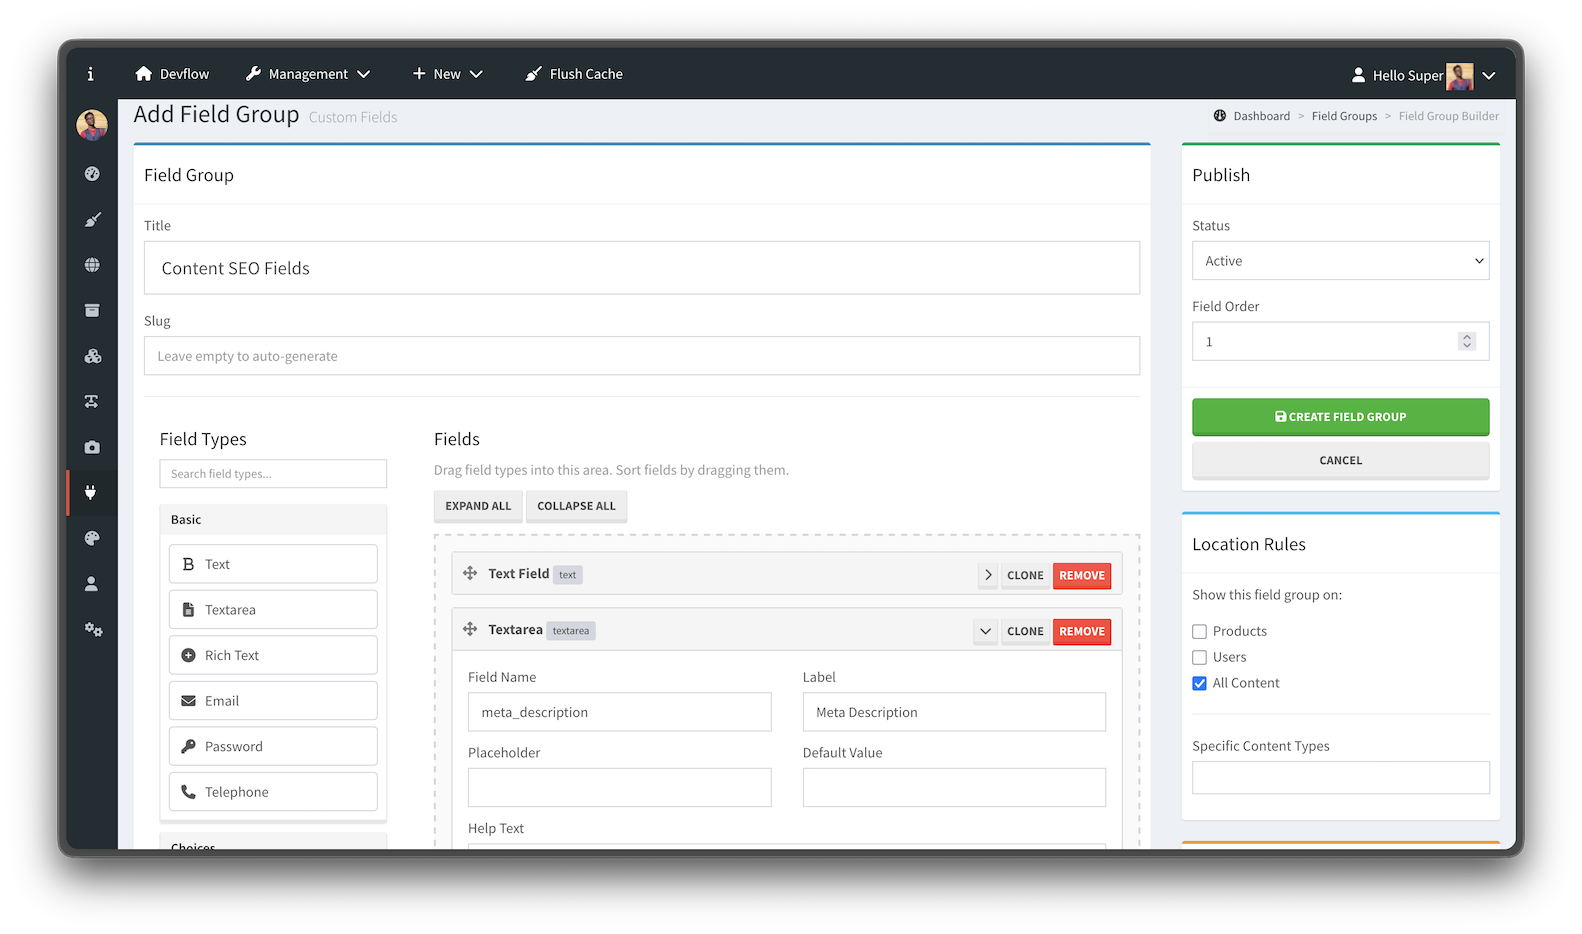1582x934 pixels.
Task: Check the Products checkbox
Action: pyautogui.click(x=1200, y=631)
